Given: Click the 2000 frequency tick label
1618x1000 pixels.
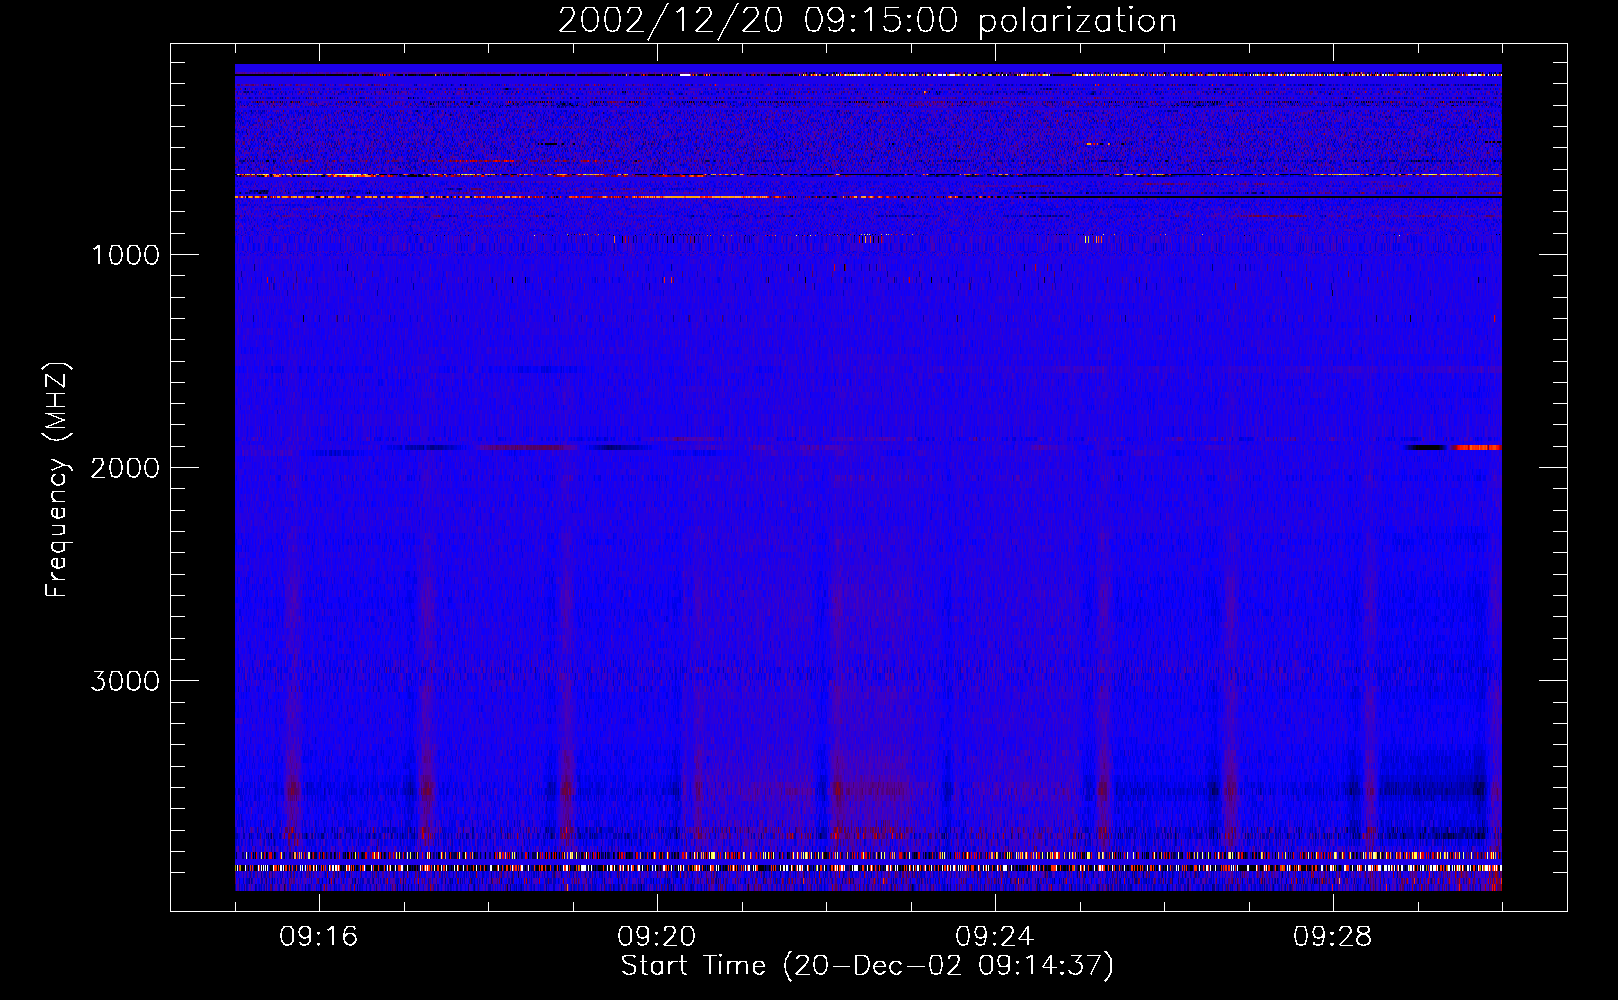Looking at the screenshot, I should point(125,468).
